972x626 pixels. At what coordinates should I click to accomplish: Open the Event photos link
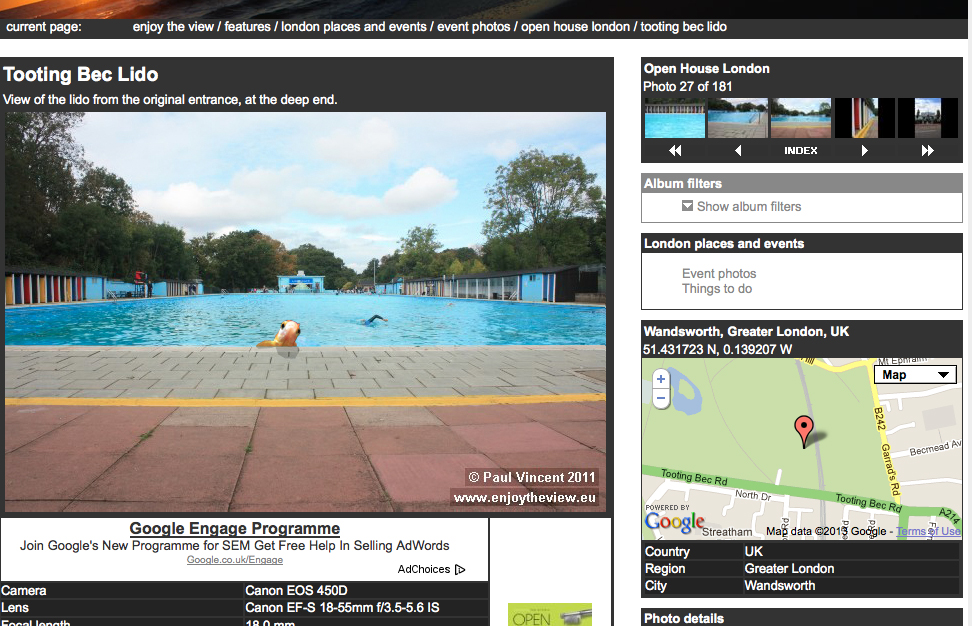[719, 274]
